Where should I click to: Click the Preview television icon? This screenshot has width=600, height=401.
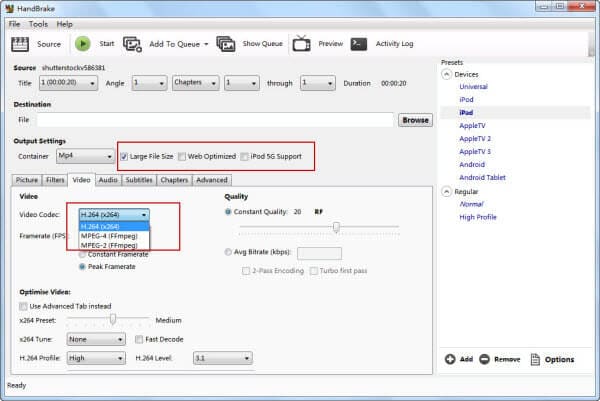pyautogui.click(x=302, y=43)
